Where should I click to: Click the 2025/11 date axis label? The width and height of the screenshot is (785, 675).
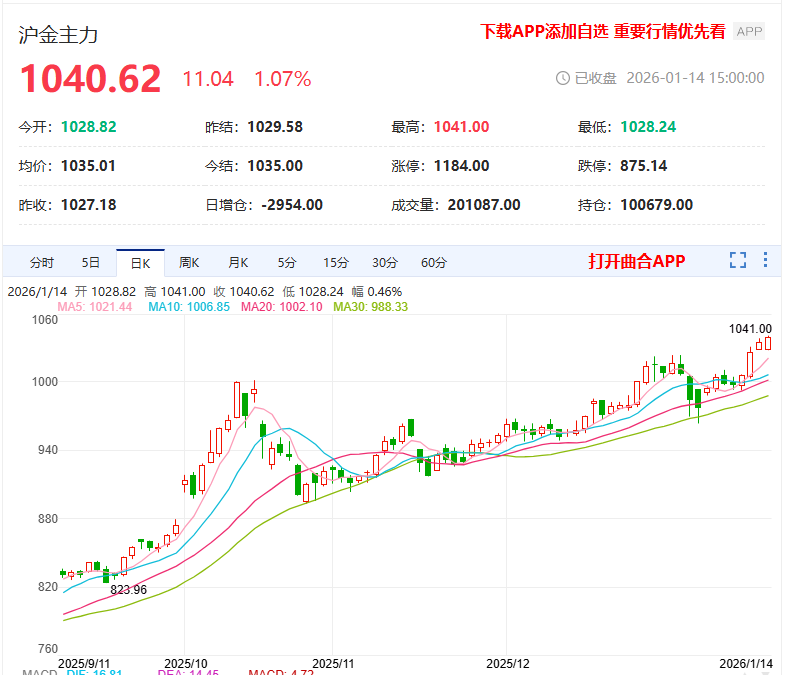(x=333, y=663)
